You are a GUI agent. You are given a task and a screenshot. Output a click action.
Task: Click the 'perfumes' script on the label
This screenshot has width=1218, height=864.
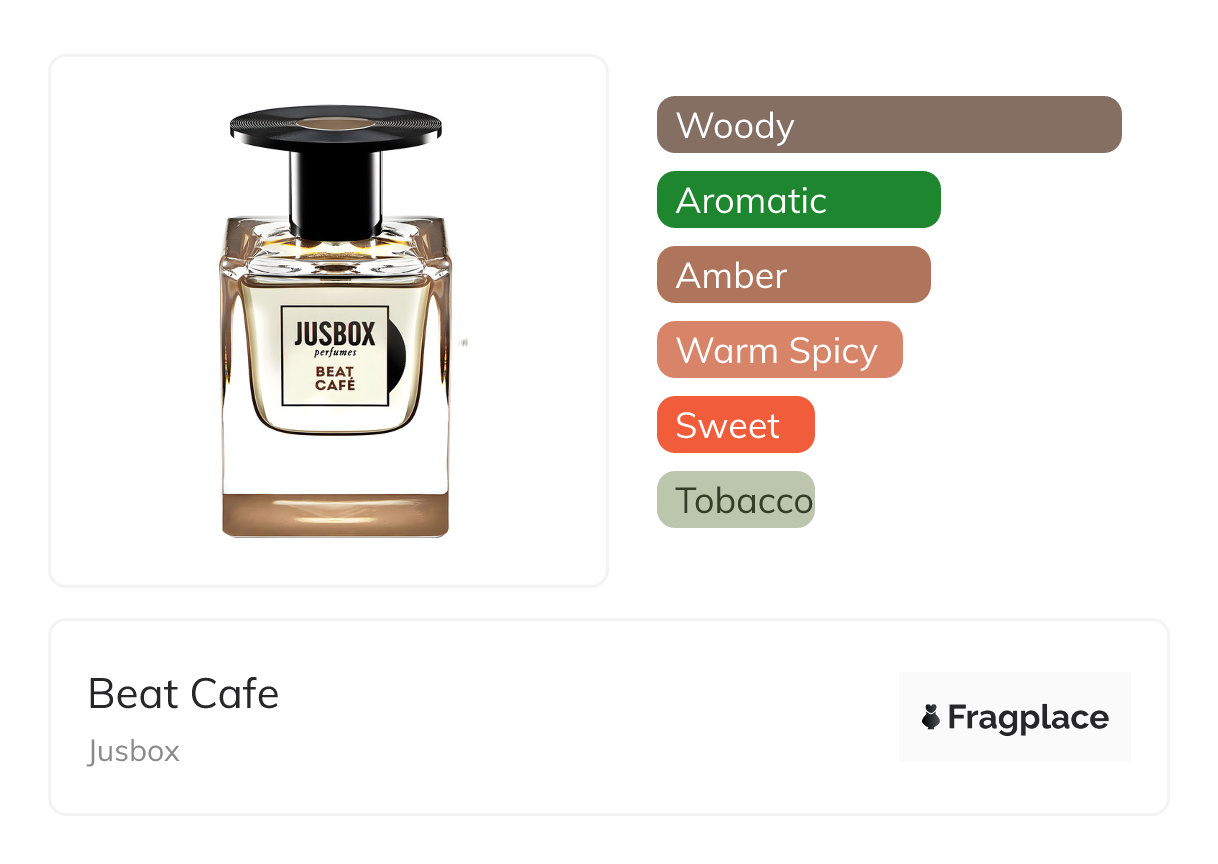point(335,352)
